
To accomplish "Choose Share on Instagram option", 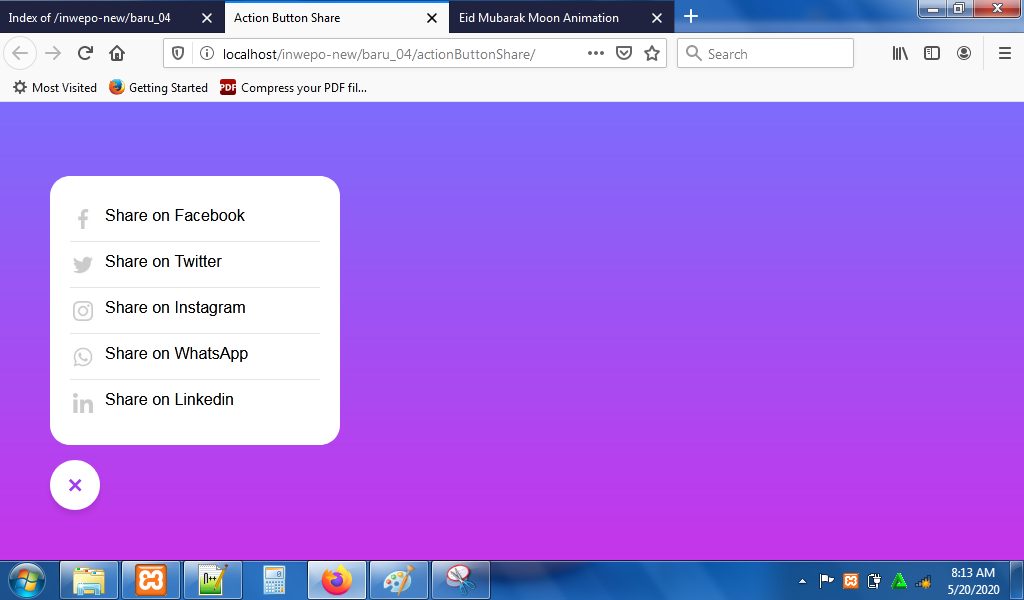I will (175, 308).
